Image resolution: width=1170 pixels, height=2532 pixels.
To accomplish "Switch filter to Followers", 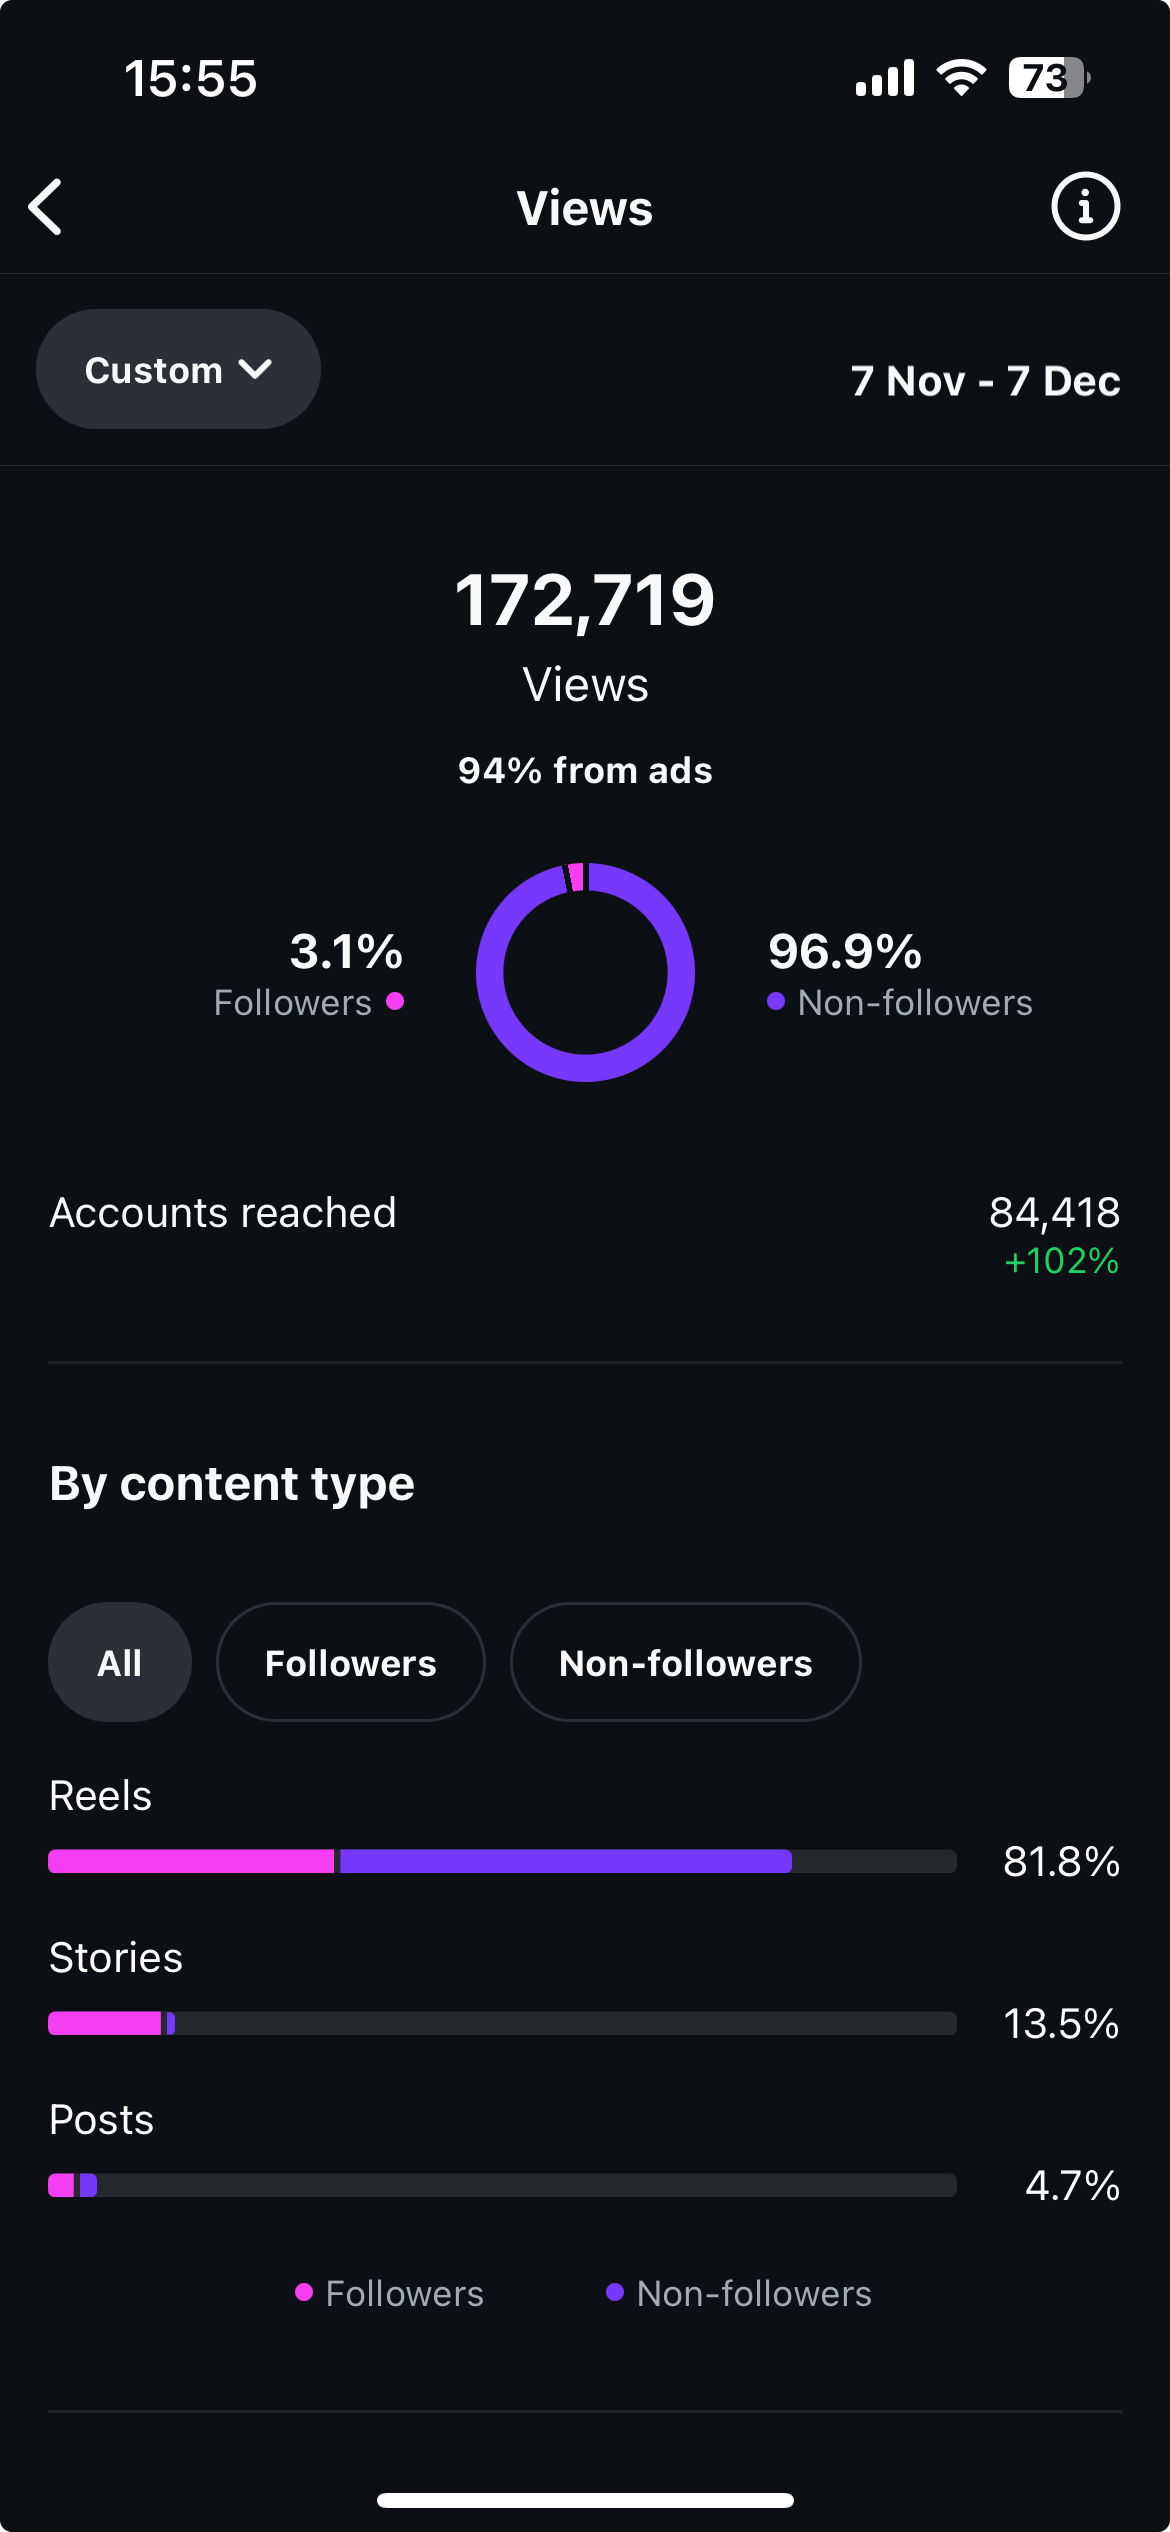I will pos(350,1662).
